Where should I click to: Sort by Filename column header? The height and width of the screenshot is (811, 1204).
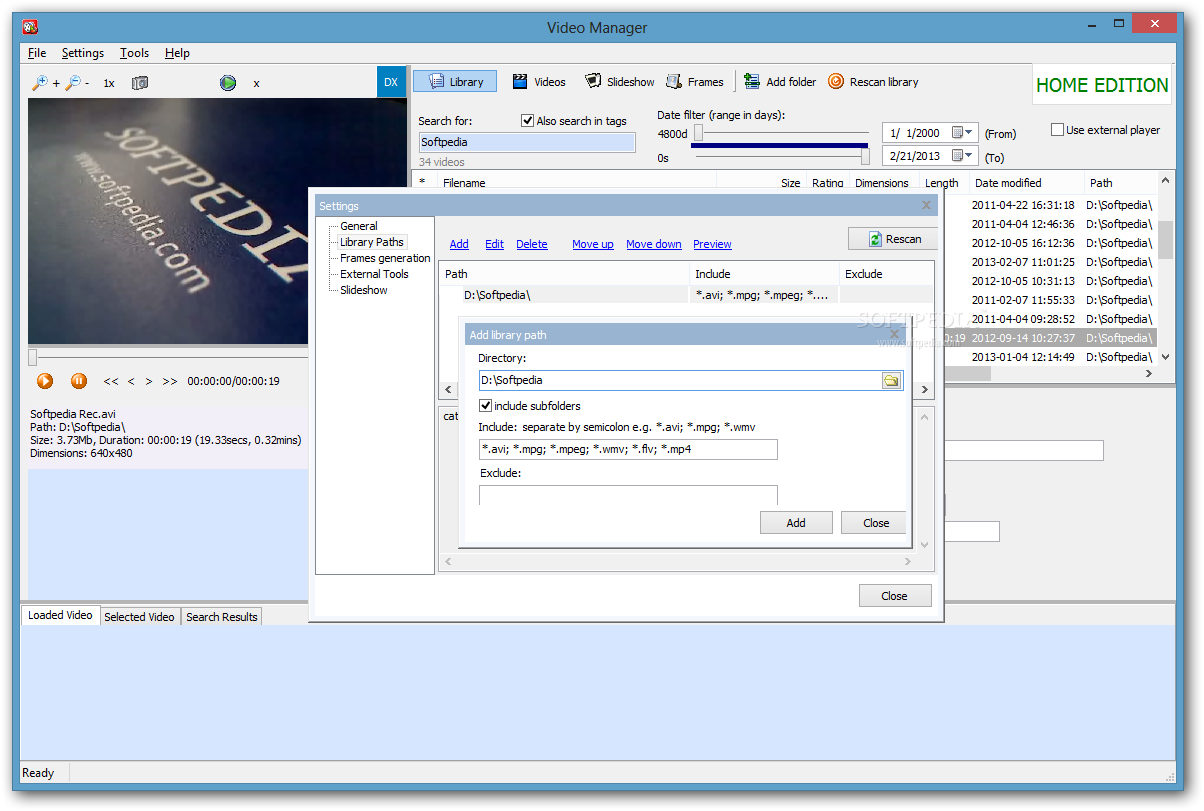575,183
